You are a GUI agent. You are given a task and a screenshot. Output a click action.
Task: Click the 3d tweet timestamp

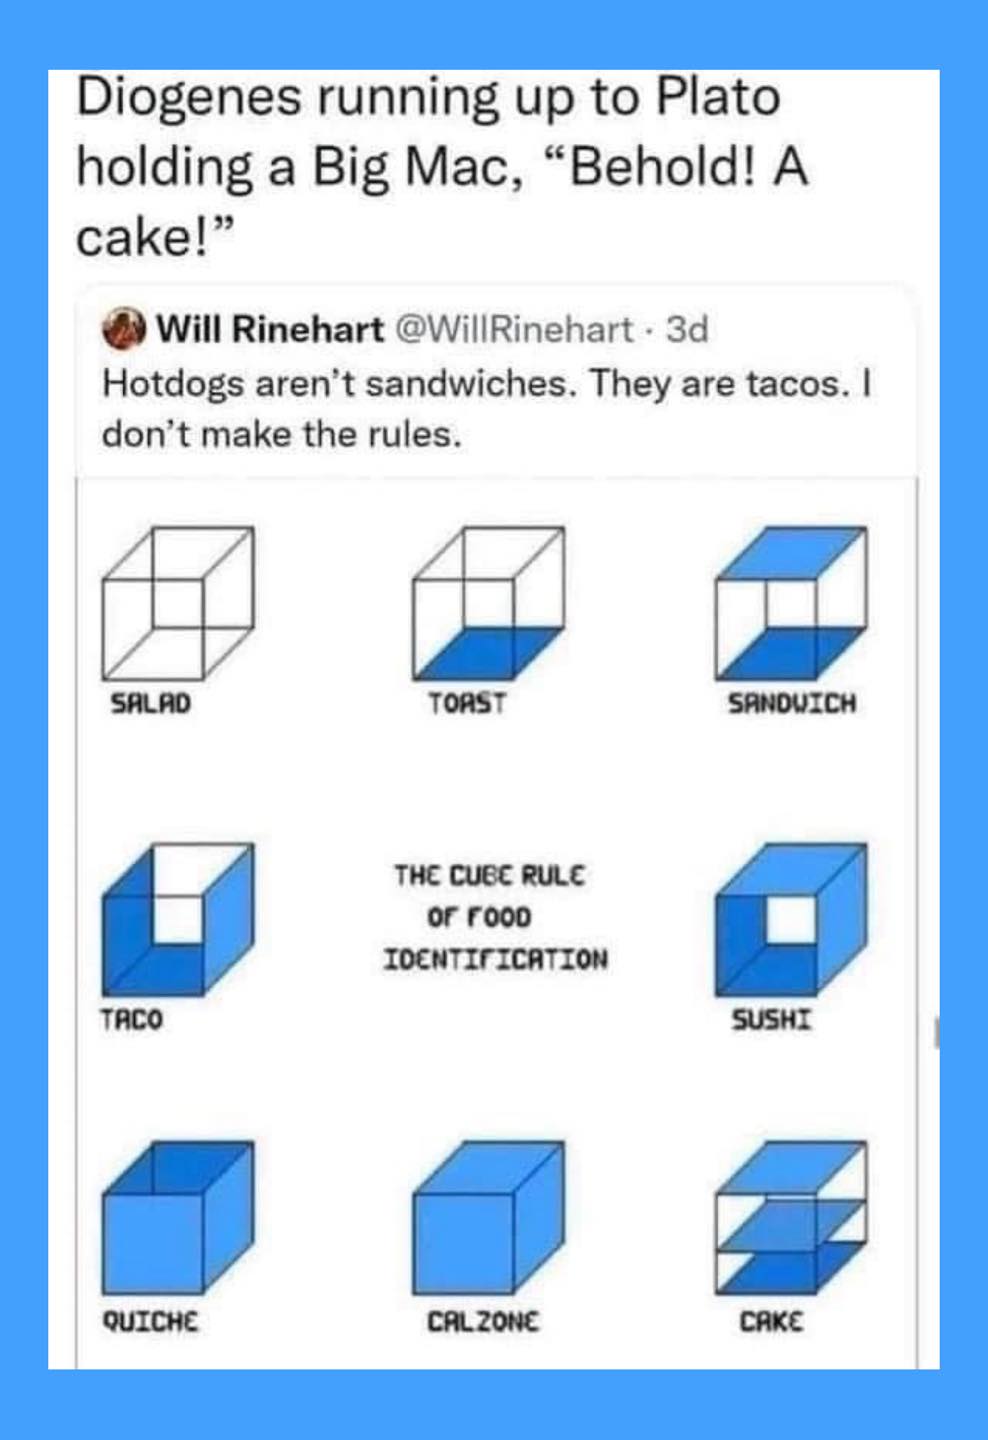point(687,329)
